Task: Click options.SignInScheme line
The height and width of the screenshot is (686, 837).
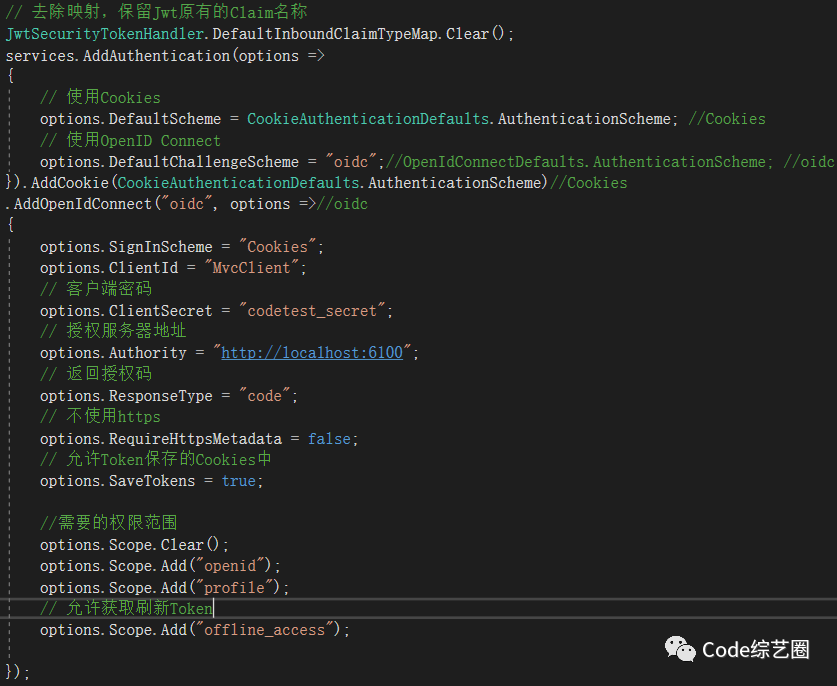Action: [x=182, y=247]
